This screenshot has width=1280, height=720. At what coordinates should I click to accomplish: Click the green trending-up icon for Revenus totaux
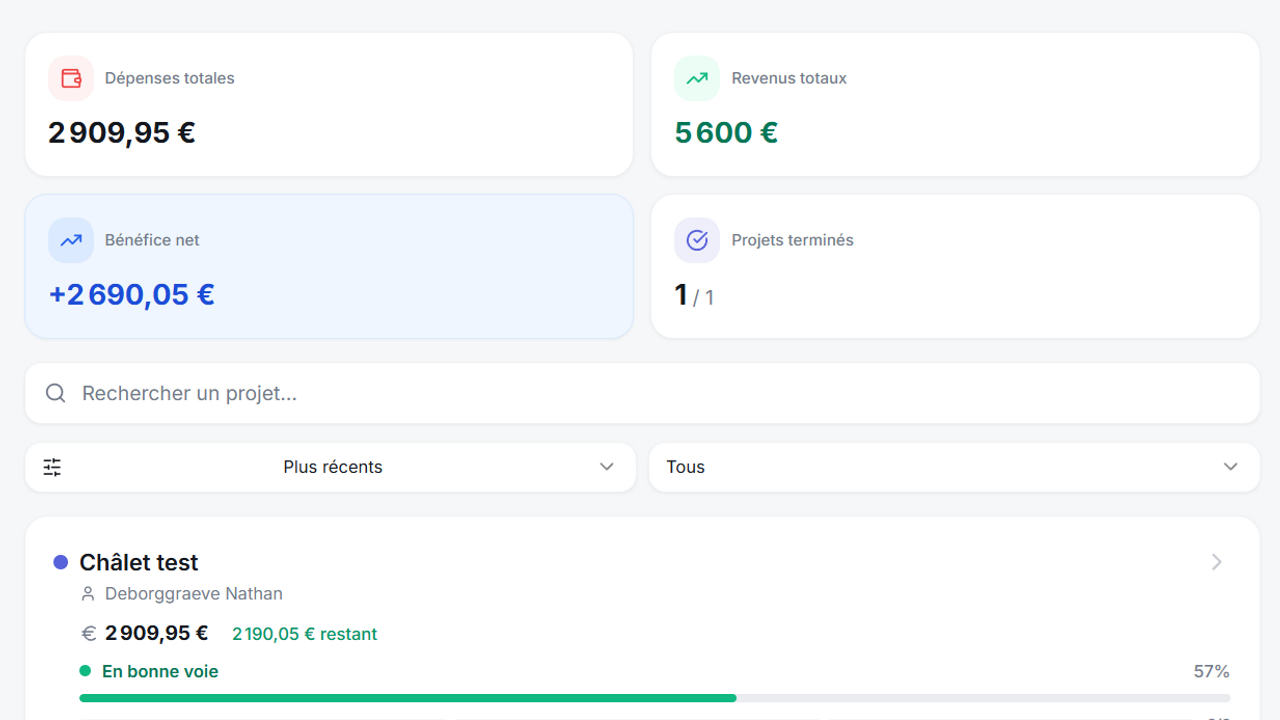coord(697,78)
